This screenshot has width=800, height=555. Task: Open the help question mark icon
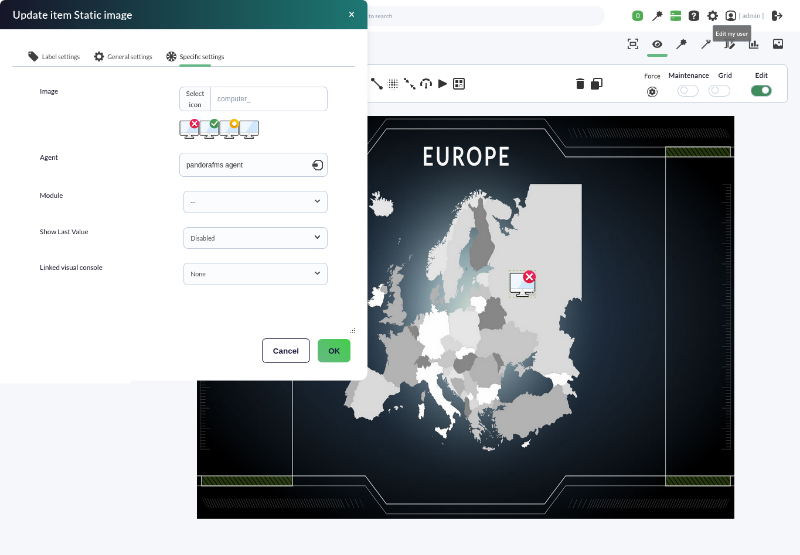tap(694, 16)
